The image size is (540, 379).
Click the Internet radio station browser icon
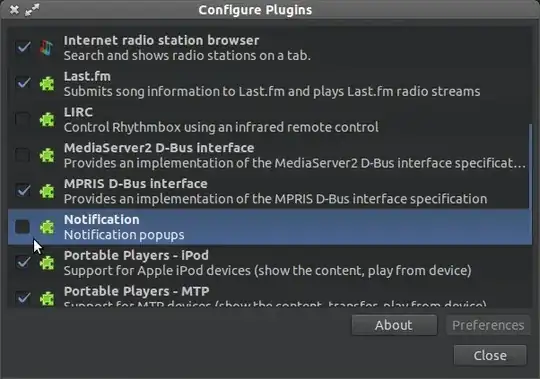click(x=46, y=48)
